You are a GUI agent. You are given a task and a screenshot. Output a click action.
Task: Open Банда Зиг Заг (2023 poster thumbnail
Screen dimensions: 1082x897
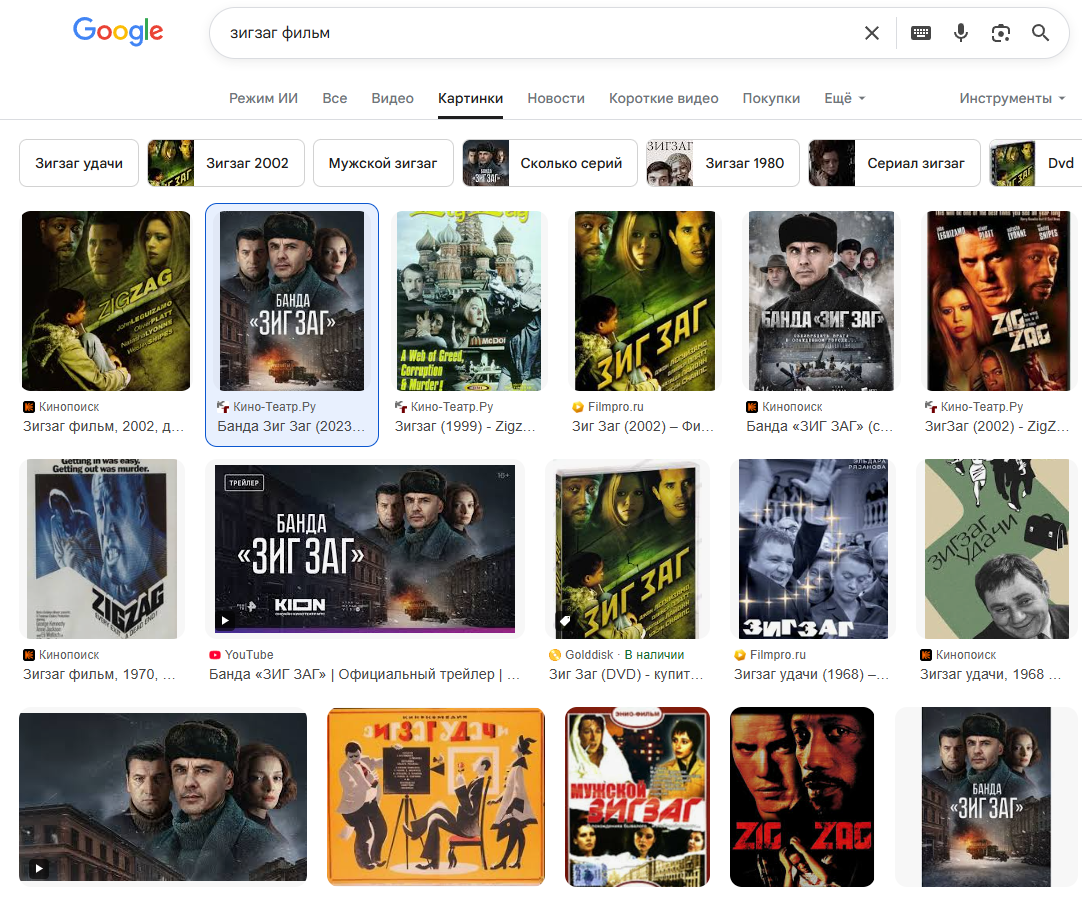click(x=292, y=301)
